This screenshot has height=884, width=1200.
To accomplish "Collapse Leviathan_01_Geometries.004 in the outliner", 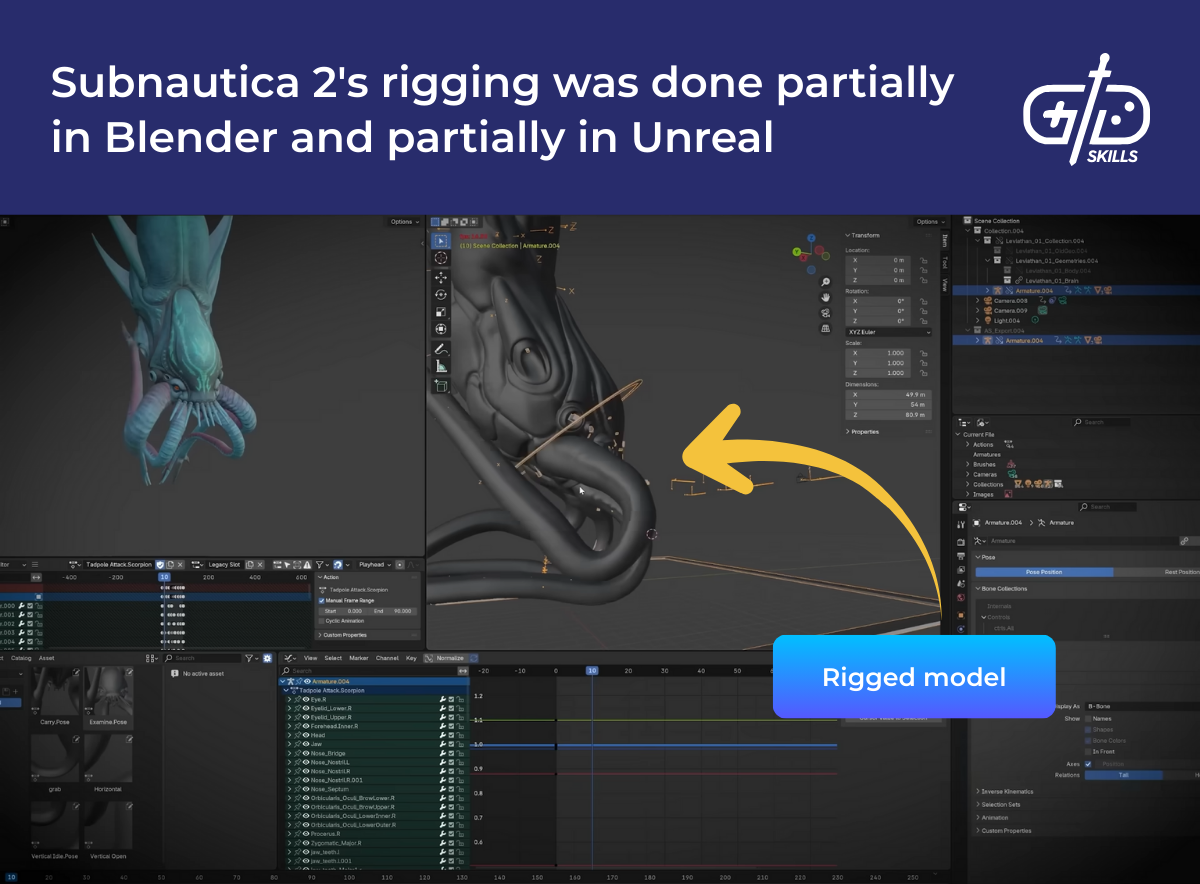I will point(987,261).
